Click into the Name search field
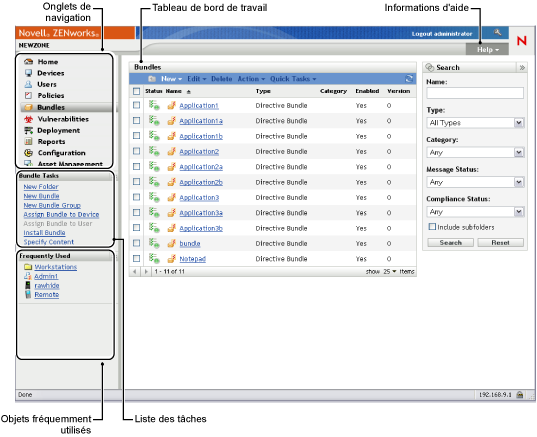The image size is (537, 437). [x=475, y=93]
